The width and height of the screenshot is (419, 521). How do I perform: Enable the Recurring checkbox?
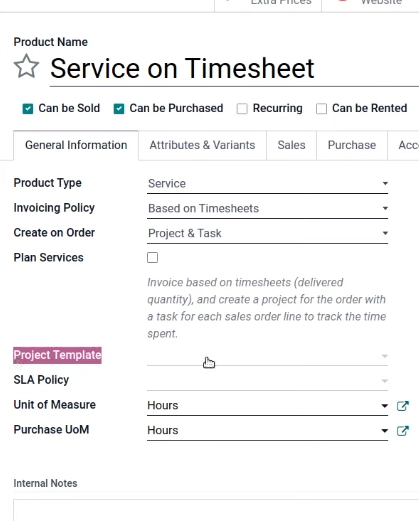[242, 109]
